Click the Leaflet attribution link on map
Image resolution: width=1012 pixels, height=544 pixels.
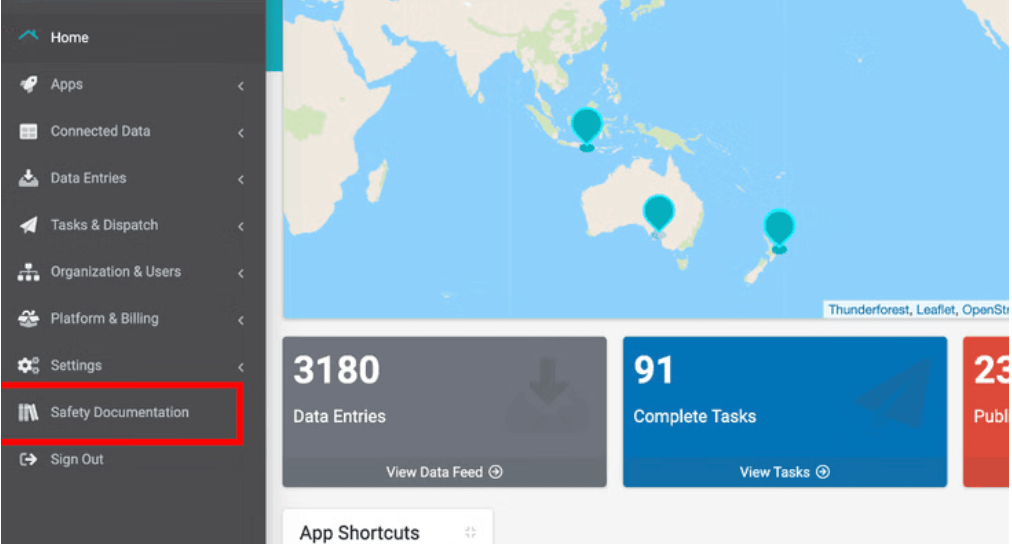[936, 310]
